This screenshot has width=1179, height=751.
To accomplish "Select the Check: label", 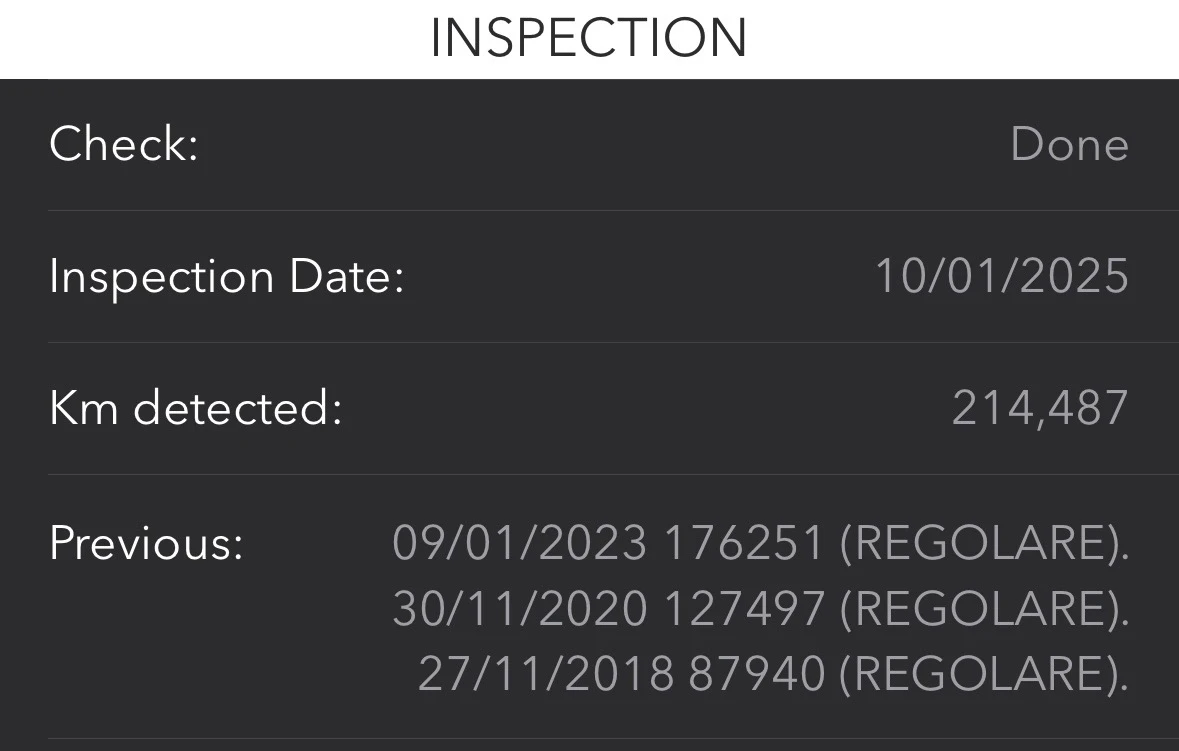I will [124, 145].
